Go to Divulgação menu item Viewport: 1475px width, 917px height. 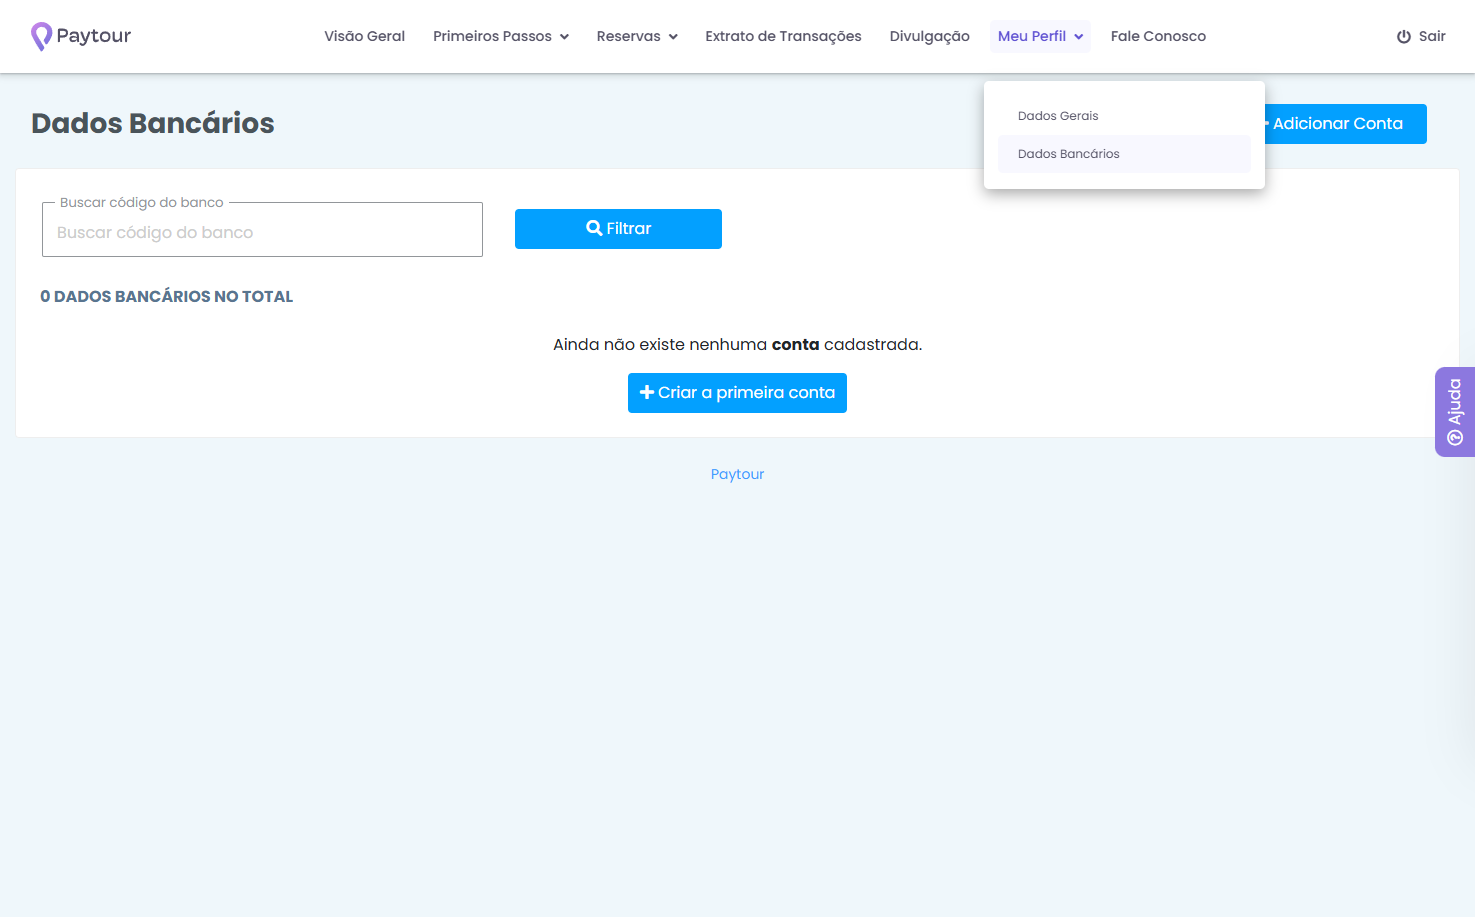[930, 36]
